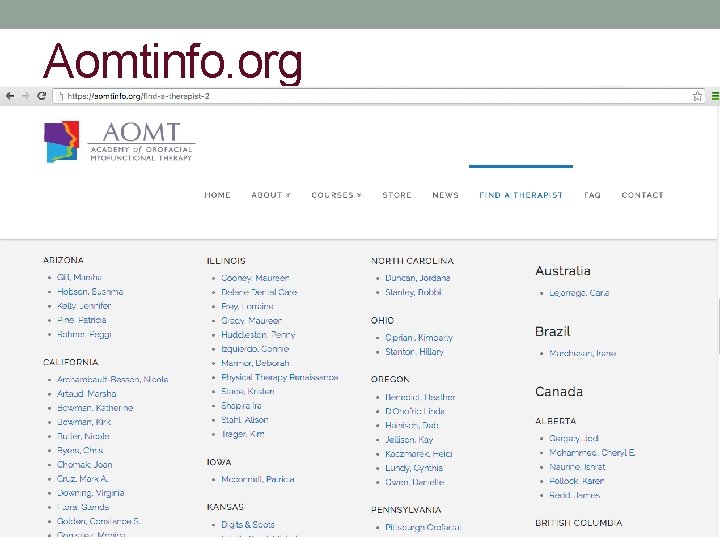Open Lejarraga, Cara link under Australia
Viewport: 720px width, 540px height.
tap(579, 293)
